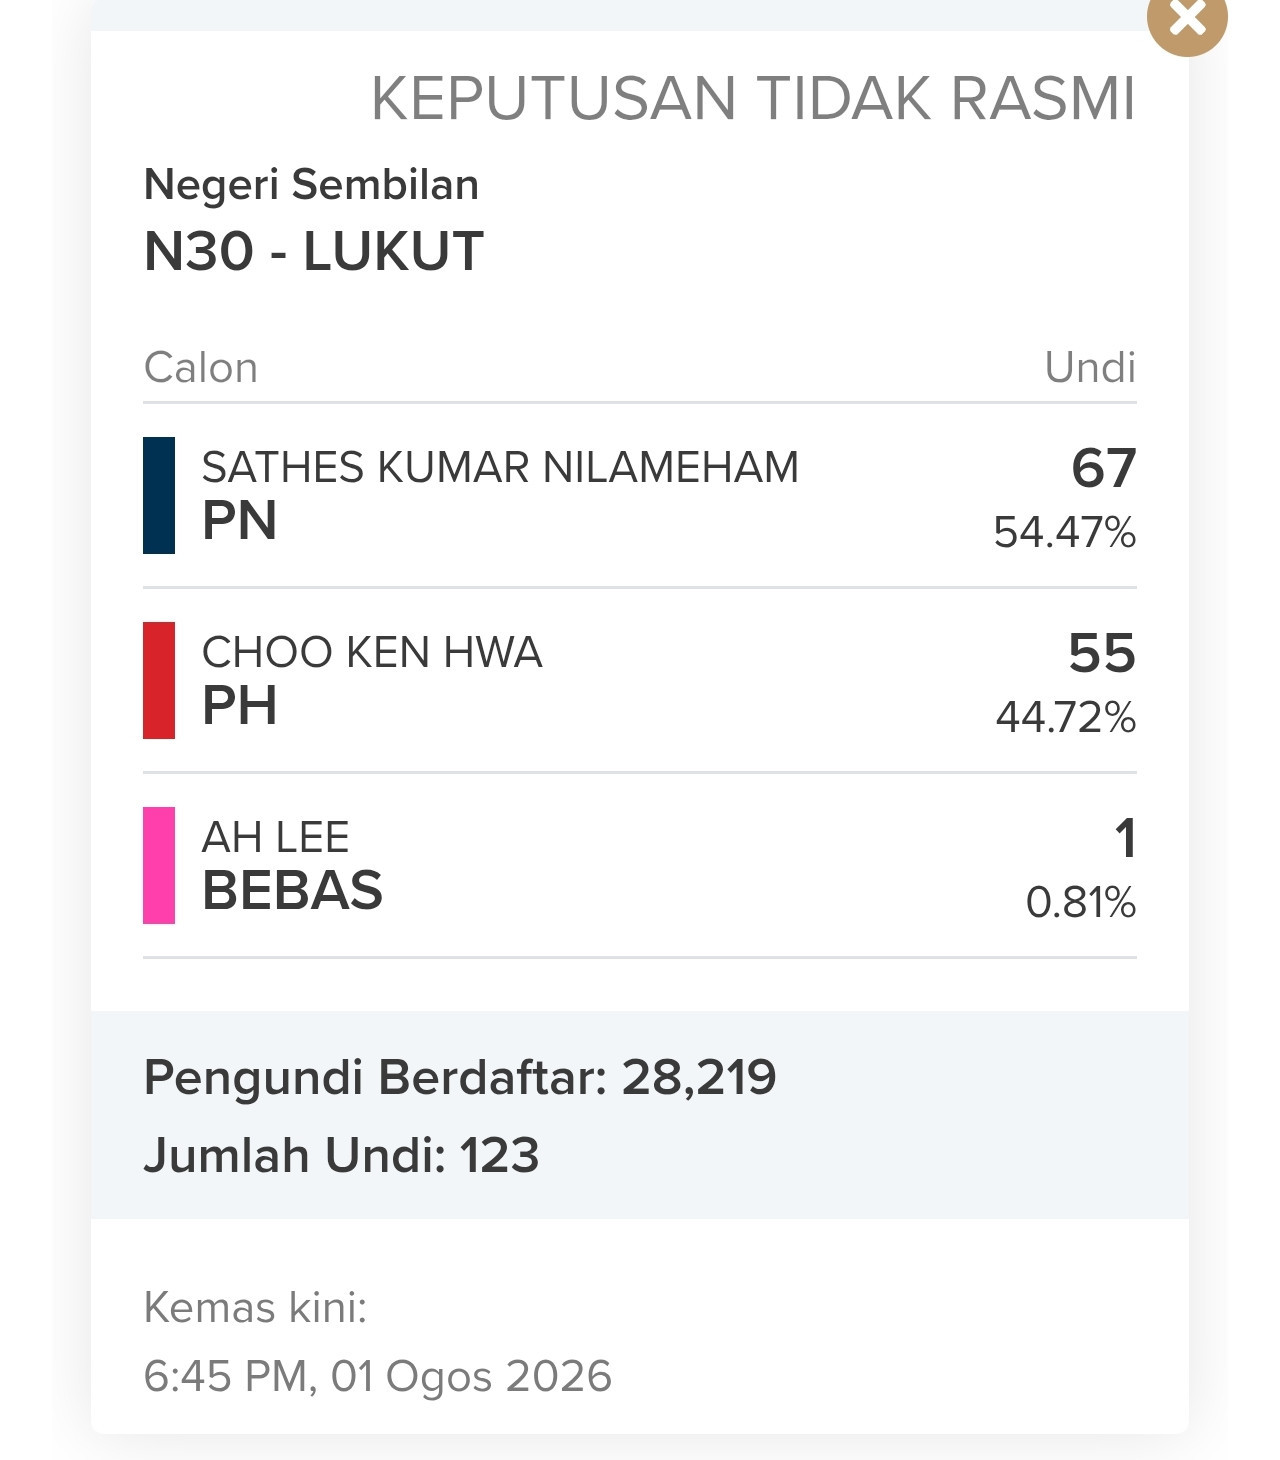Click the Undi column header
This screenshot has width=1280, height=1460.
(1090, 368)
